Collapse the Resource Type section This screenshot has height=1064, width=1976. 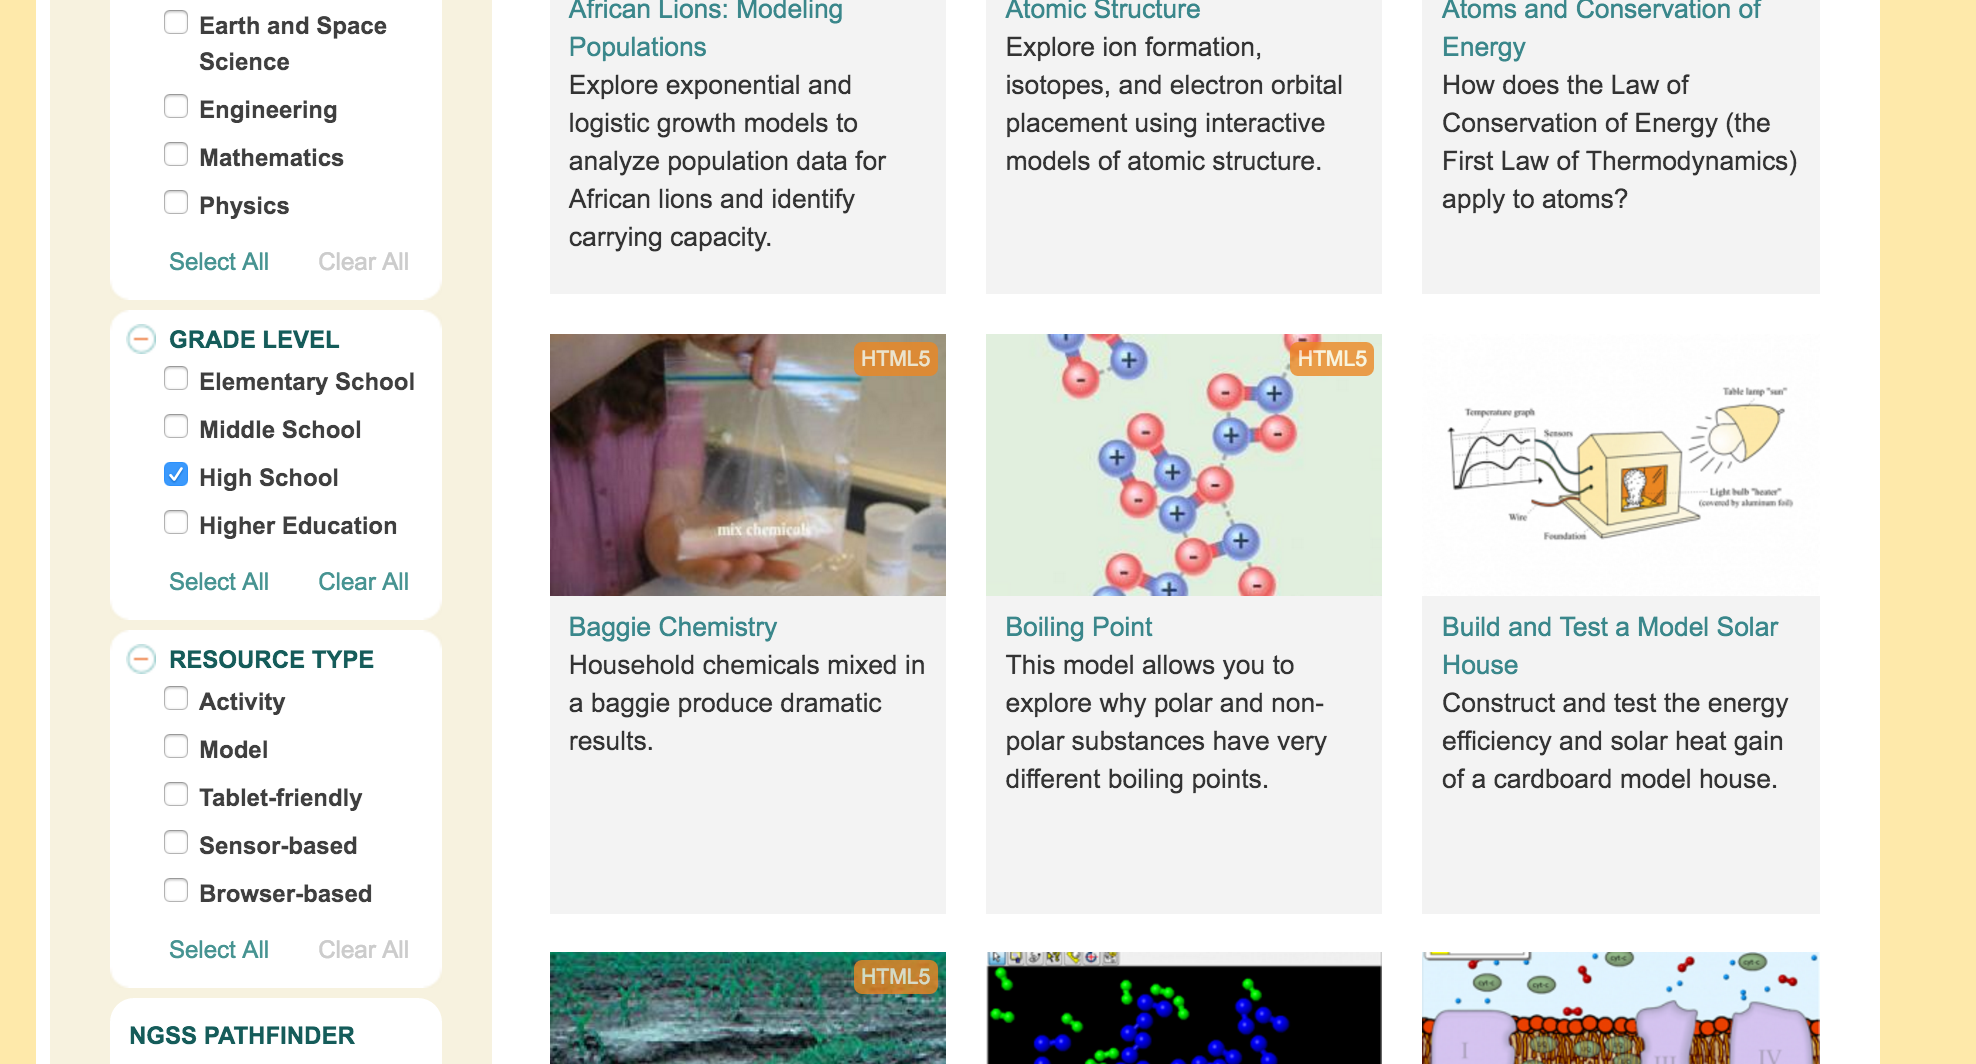(x=141, y=660)
